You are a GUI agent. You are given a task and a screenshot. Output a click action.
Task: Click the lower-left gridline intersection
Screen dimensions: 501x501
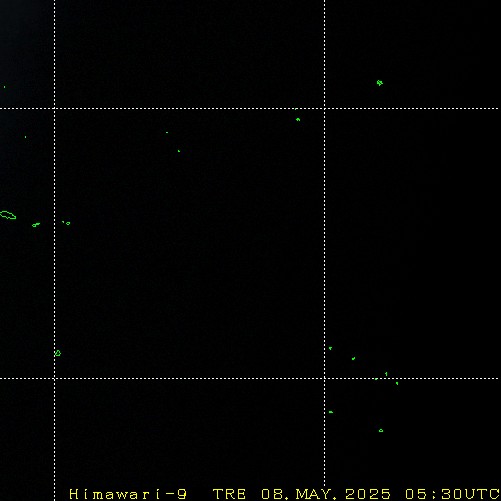click(54, 378)
